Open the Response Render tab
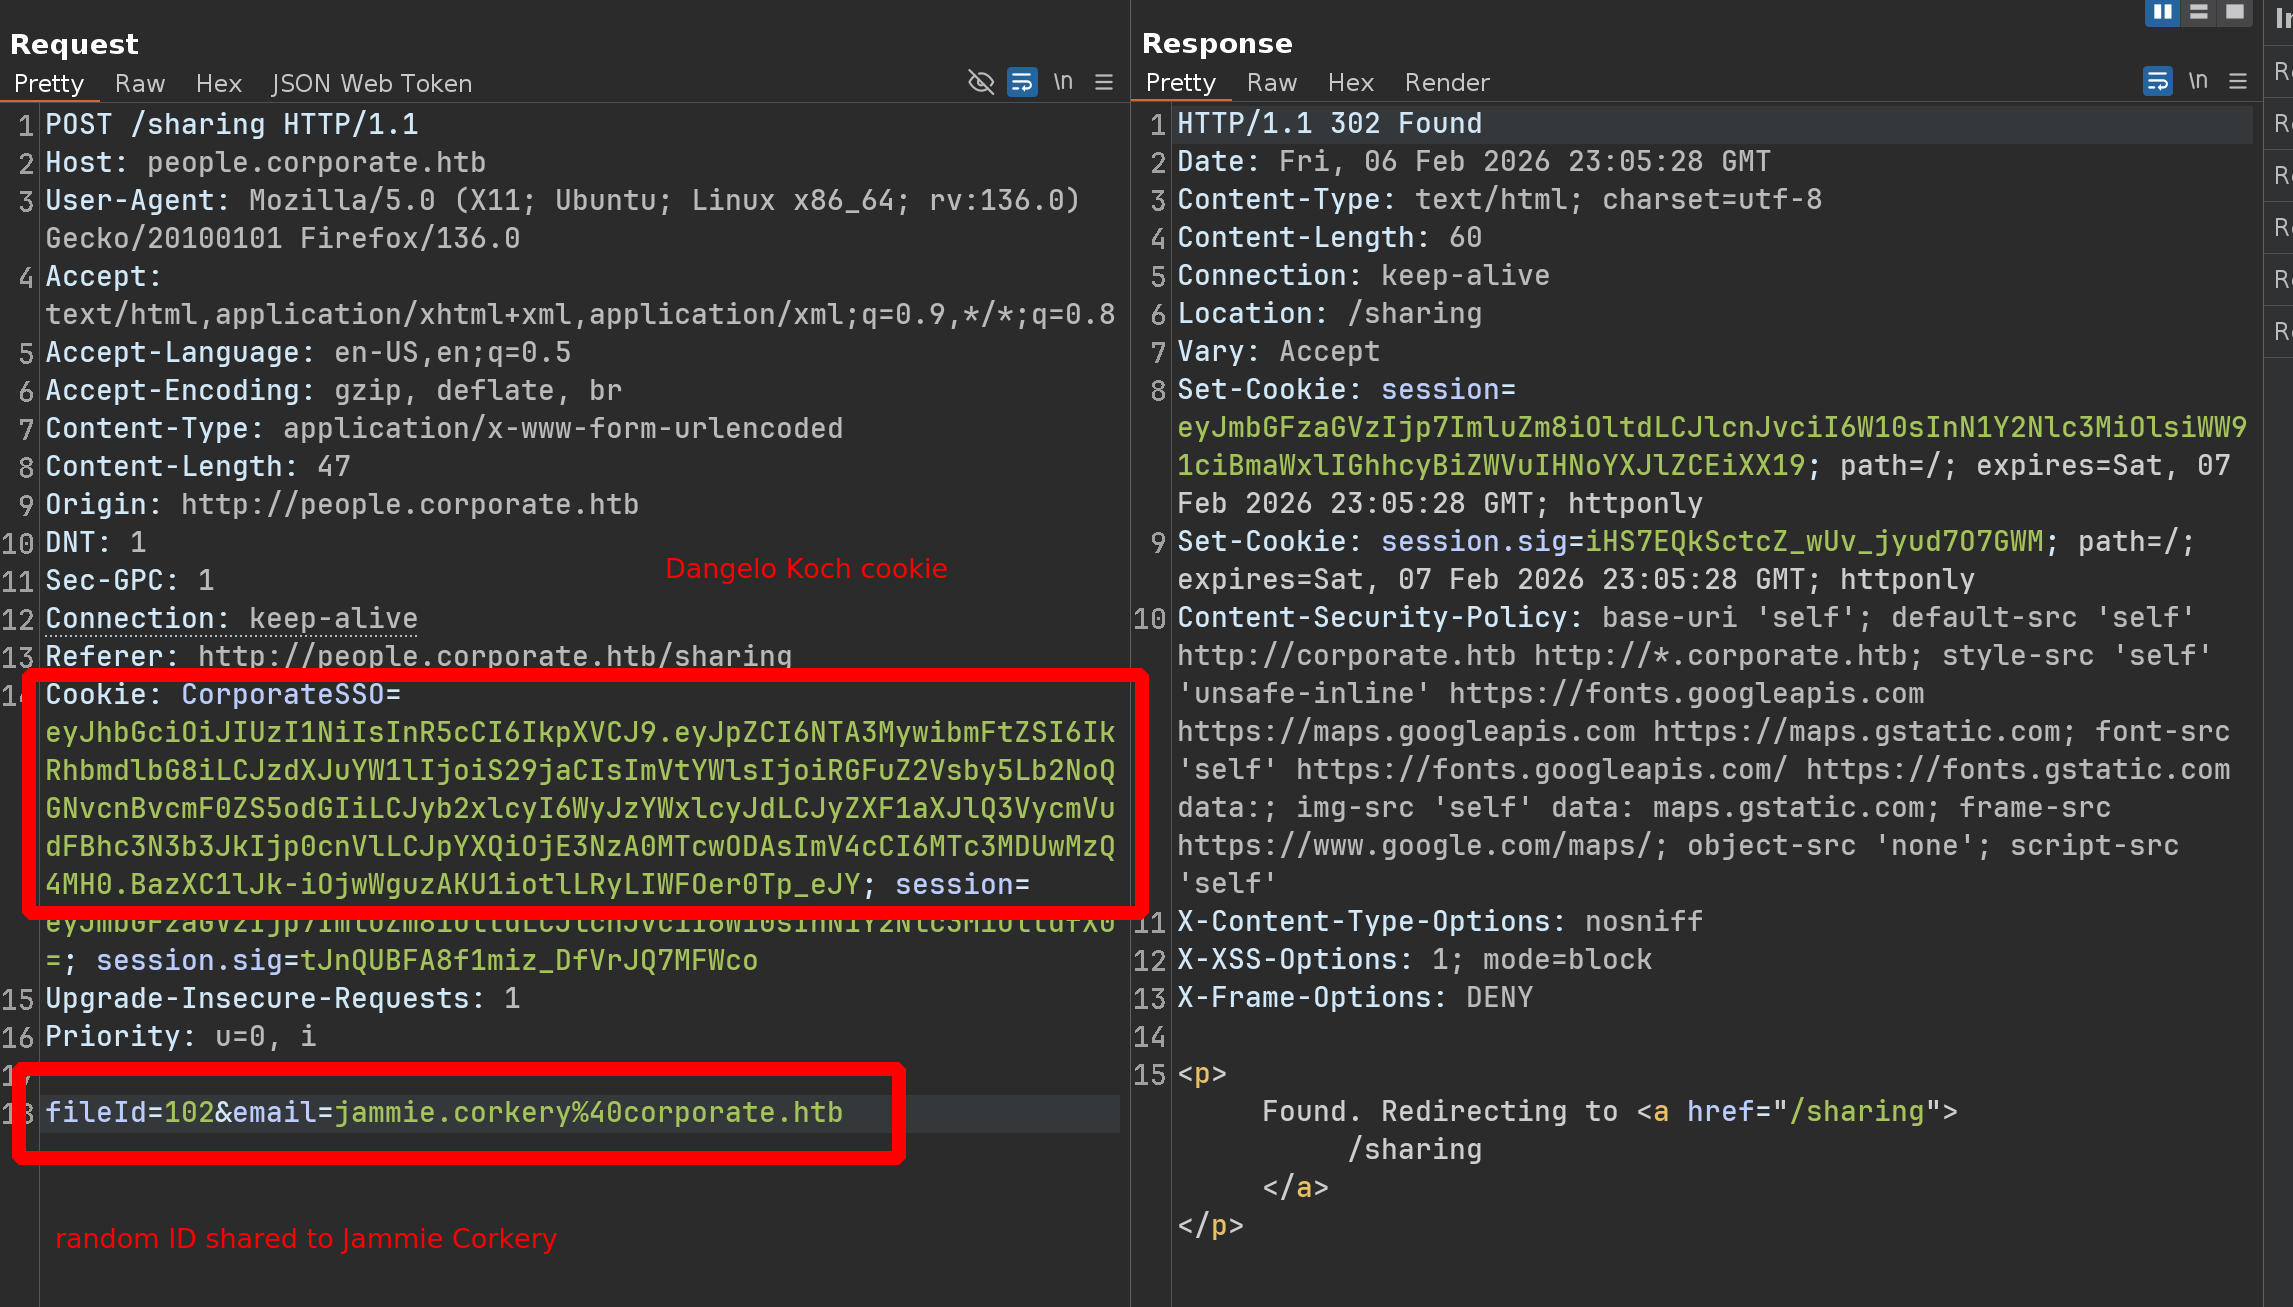2293x1307 pixels. 1446,82
